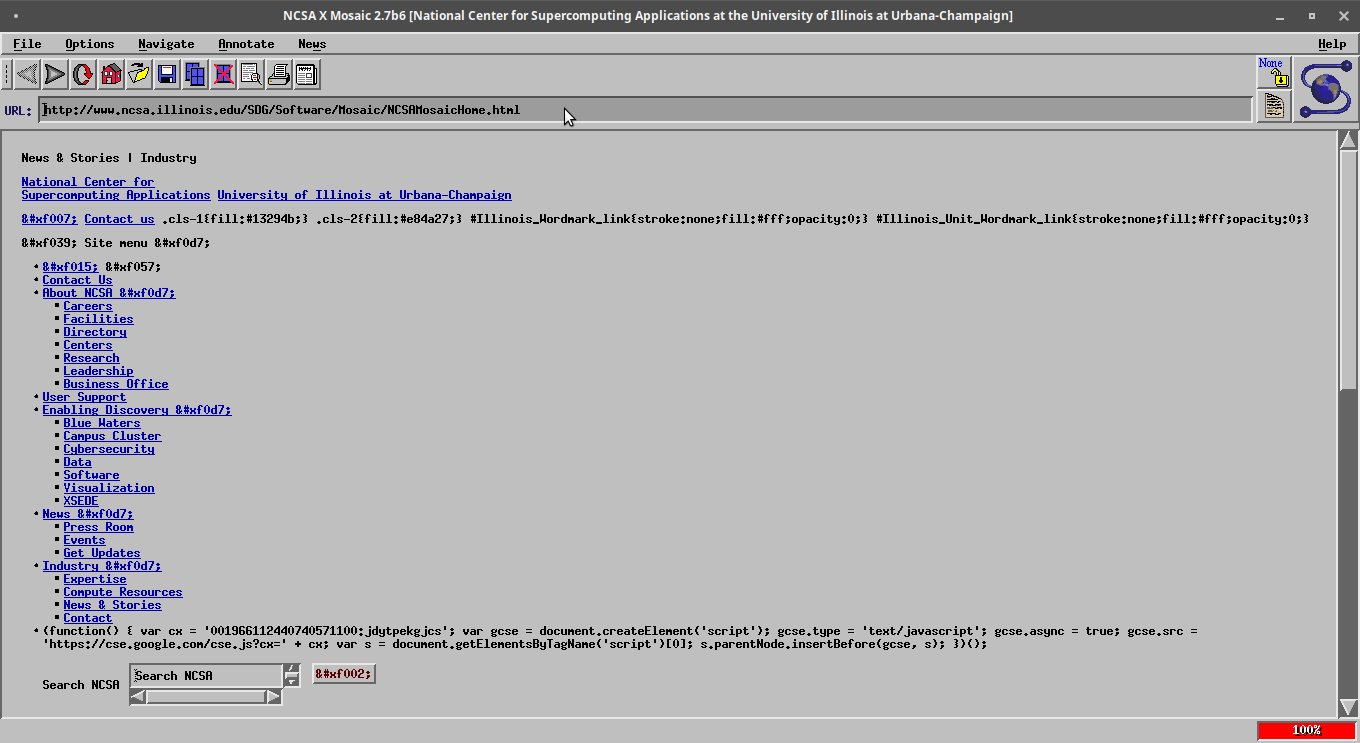Open the Contact Us menu list link

[77, 280]
